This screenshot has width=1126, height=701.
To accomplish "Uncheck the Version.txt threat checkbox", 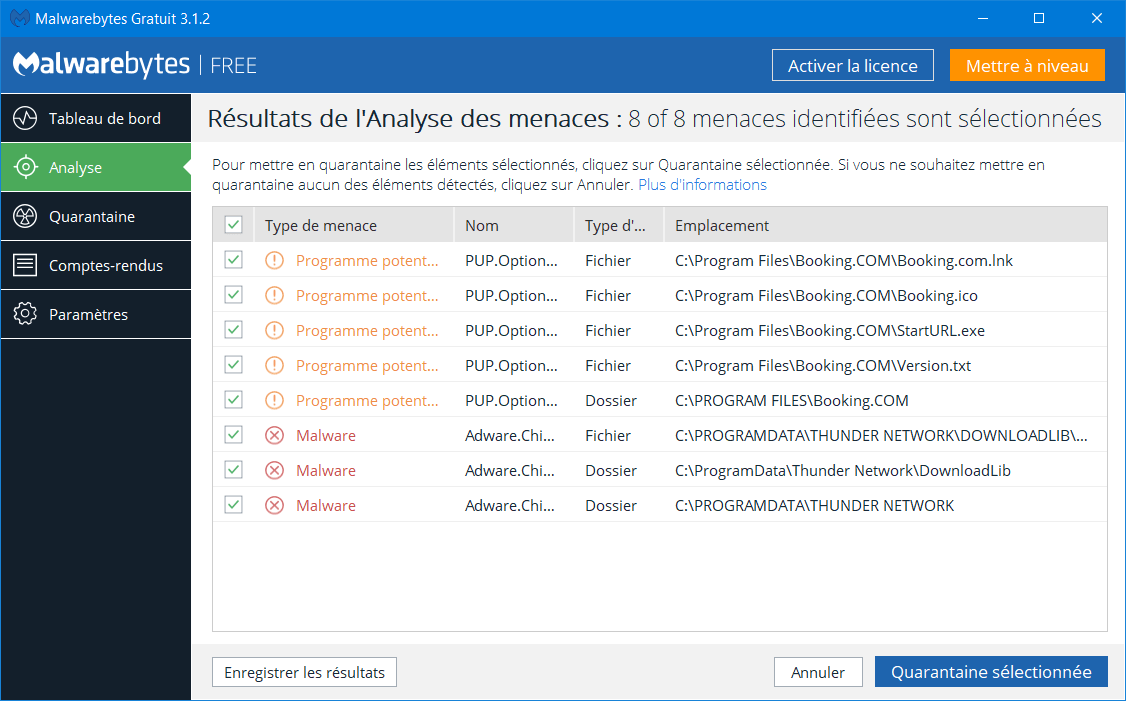I will click(233, 364).
